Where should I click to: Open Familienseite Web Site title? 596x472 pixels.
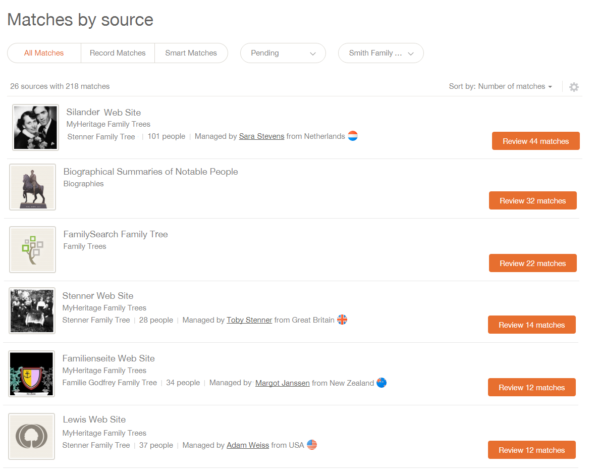[x=108, y=358]
